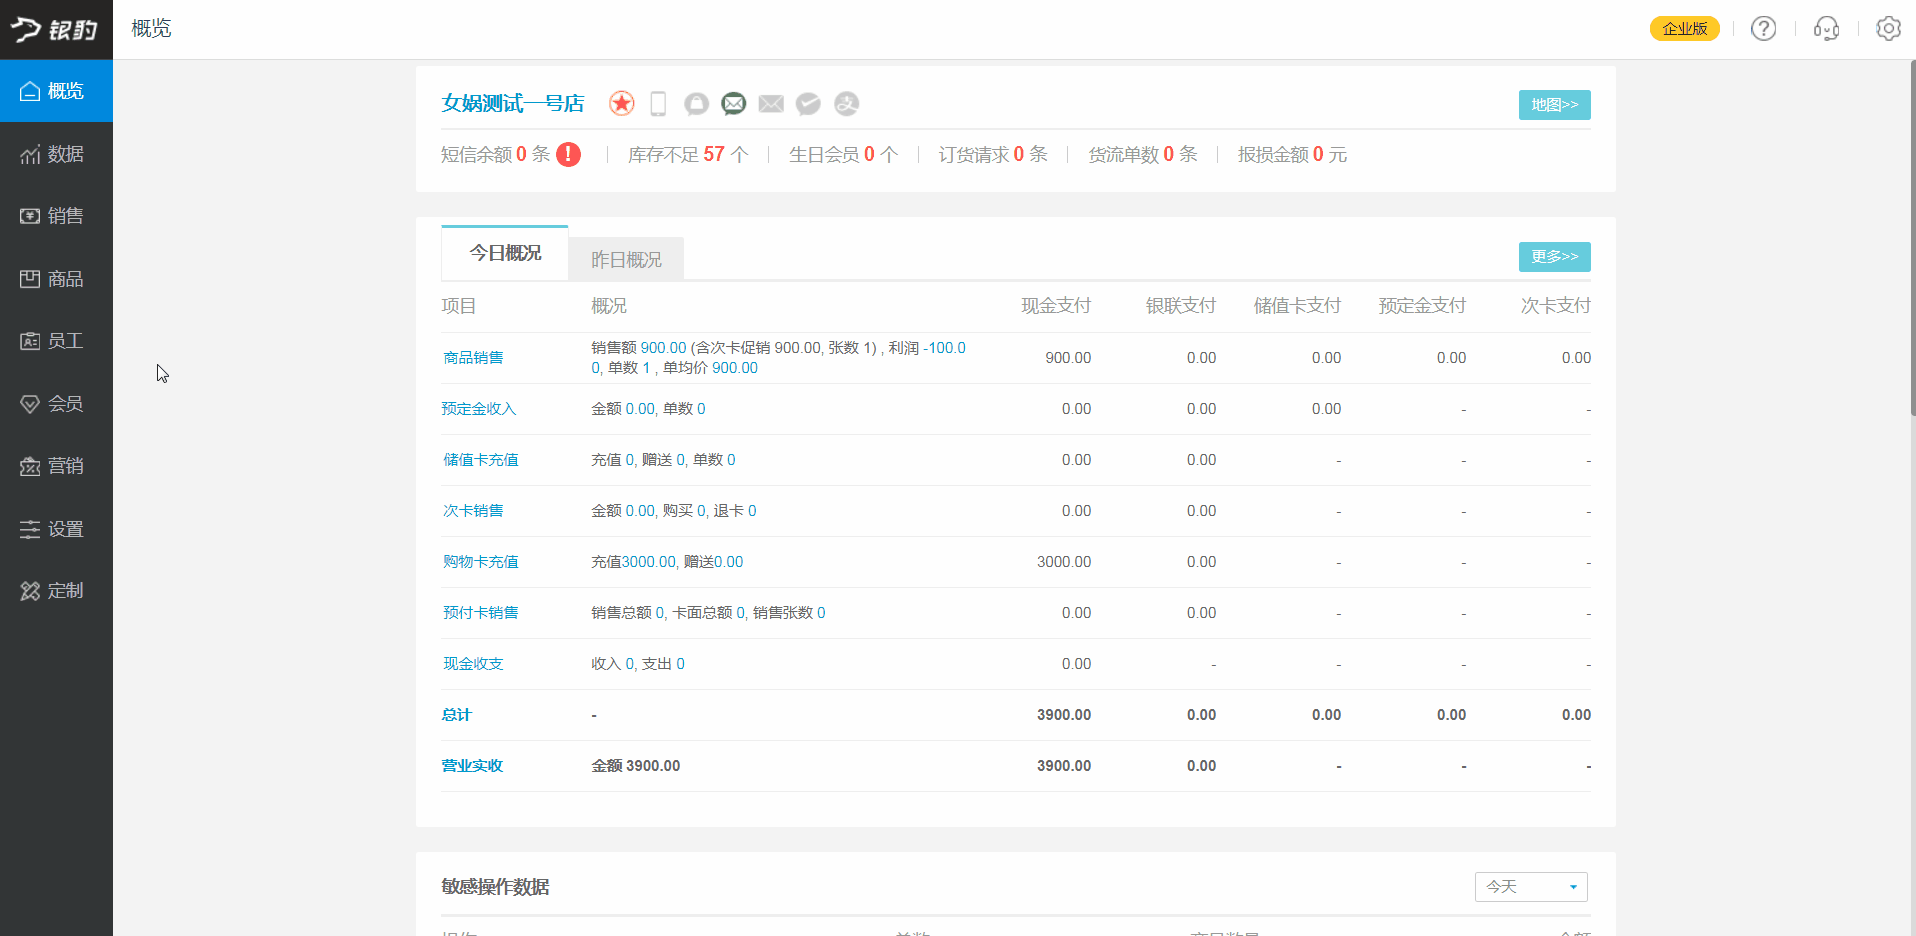Open settings gear icon in top bar
Screen dimensions: 1916x936
point(1888,29)
